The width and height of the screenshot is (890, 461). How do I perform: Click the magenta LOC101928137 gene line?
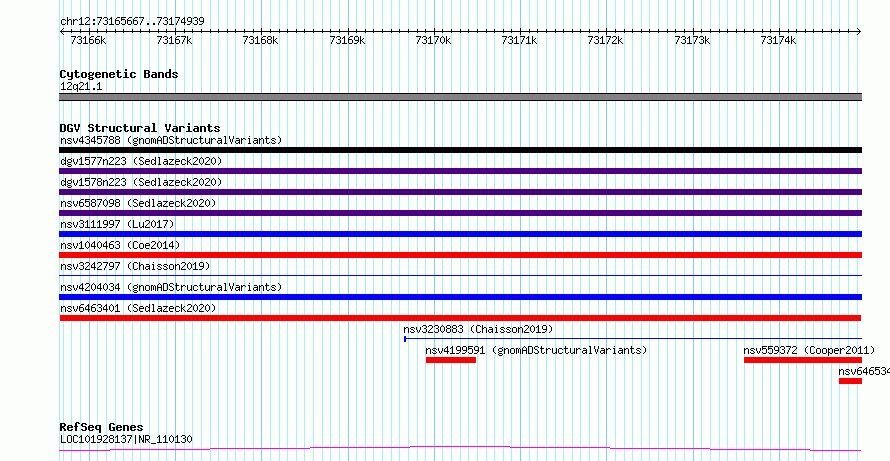coord(460,449)
